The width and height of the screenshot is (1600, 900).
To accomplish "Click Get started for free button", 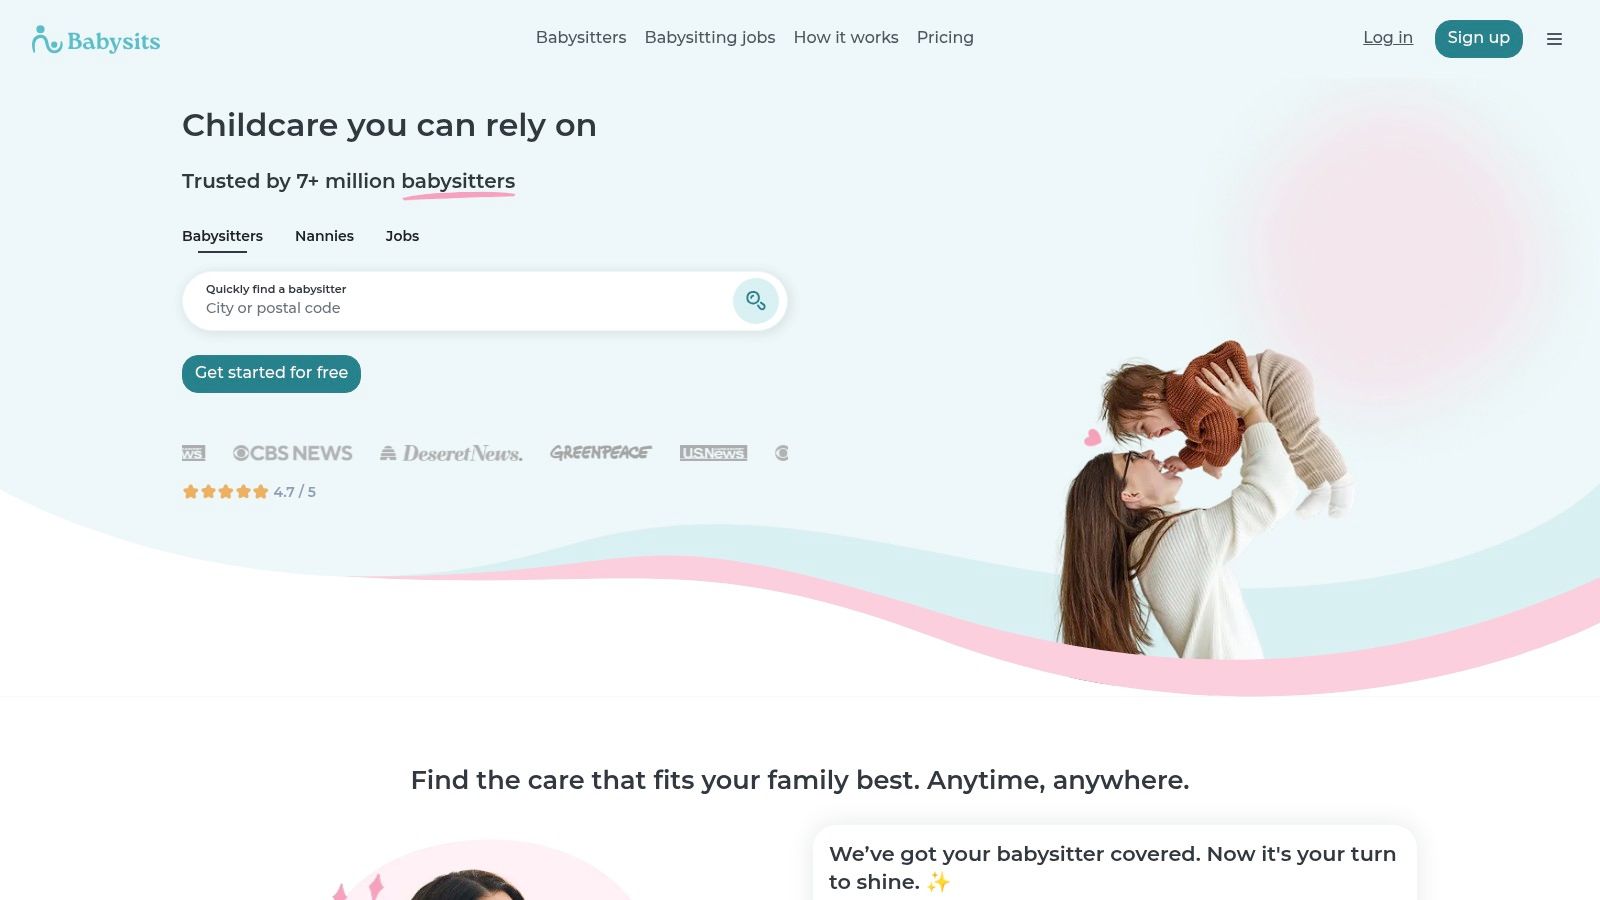I will click(x=271, y=373).
